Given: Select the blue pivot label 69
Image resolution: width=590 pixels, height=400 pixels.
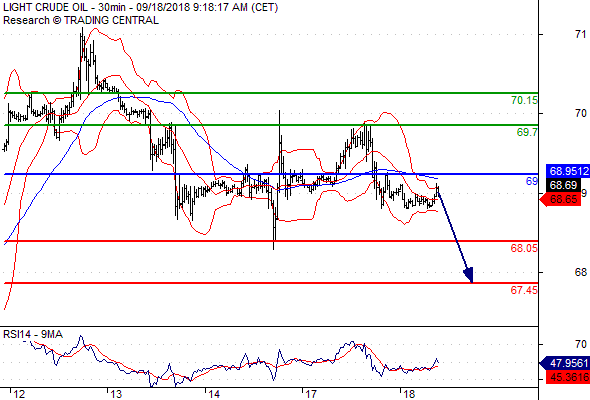Looking at the screenshot, I should click(532, 181).
